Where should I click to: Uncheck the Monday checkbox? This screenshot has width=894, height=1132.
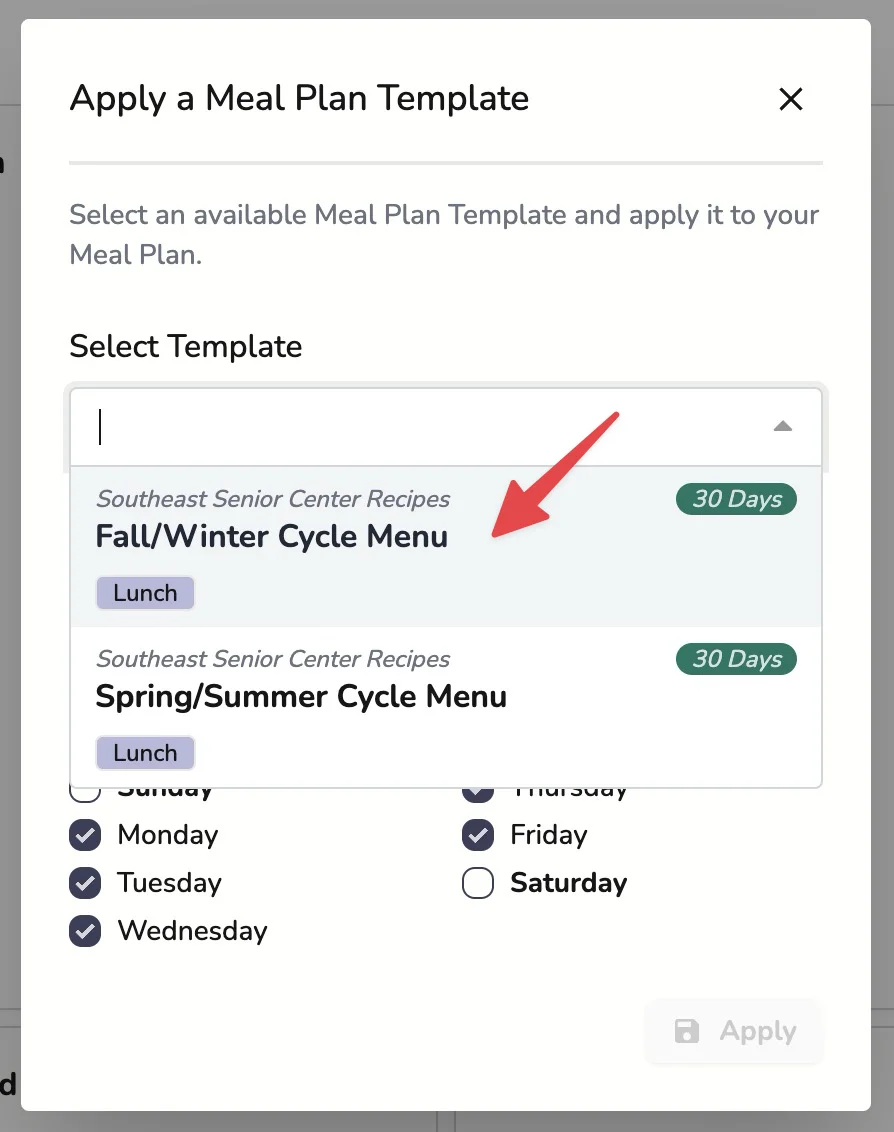click(x=85, y=835)
